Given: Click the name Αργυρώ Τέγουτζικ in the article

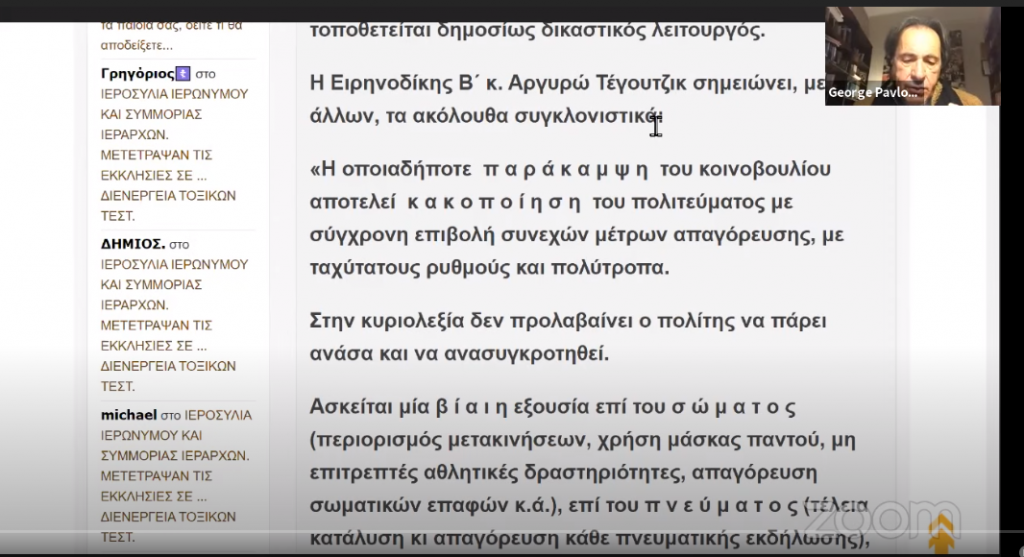Looking at the screenshot, I should tap(596, 84).
